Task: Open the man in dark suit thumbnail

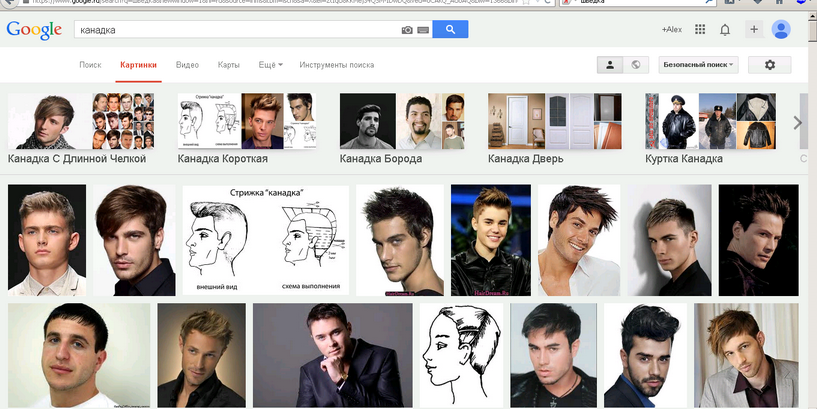Action: (332, 355)
